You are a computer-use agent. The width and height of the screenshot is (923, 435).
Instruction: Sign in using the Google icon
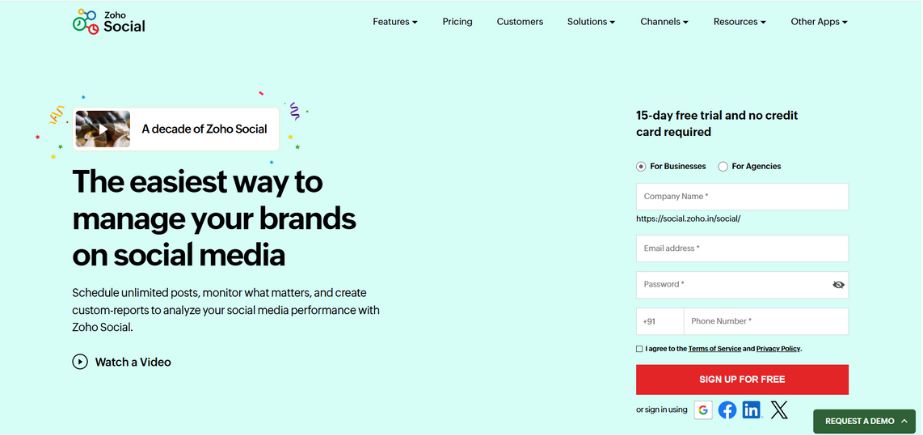703,409
